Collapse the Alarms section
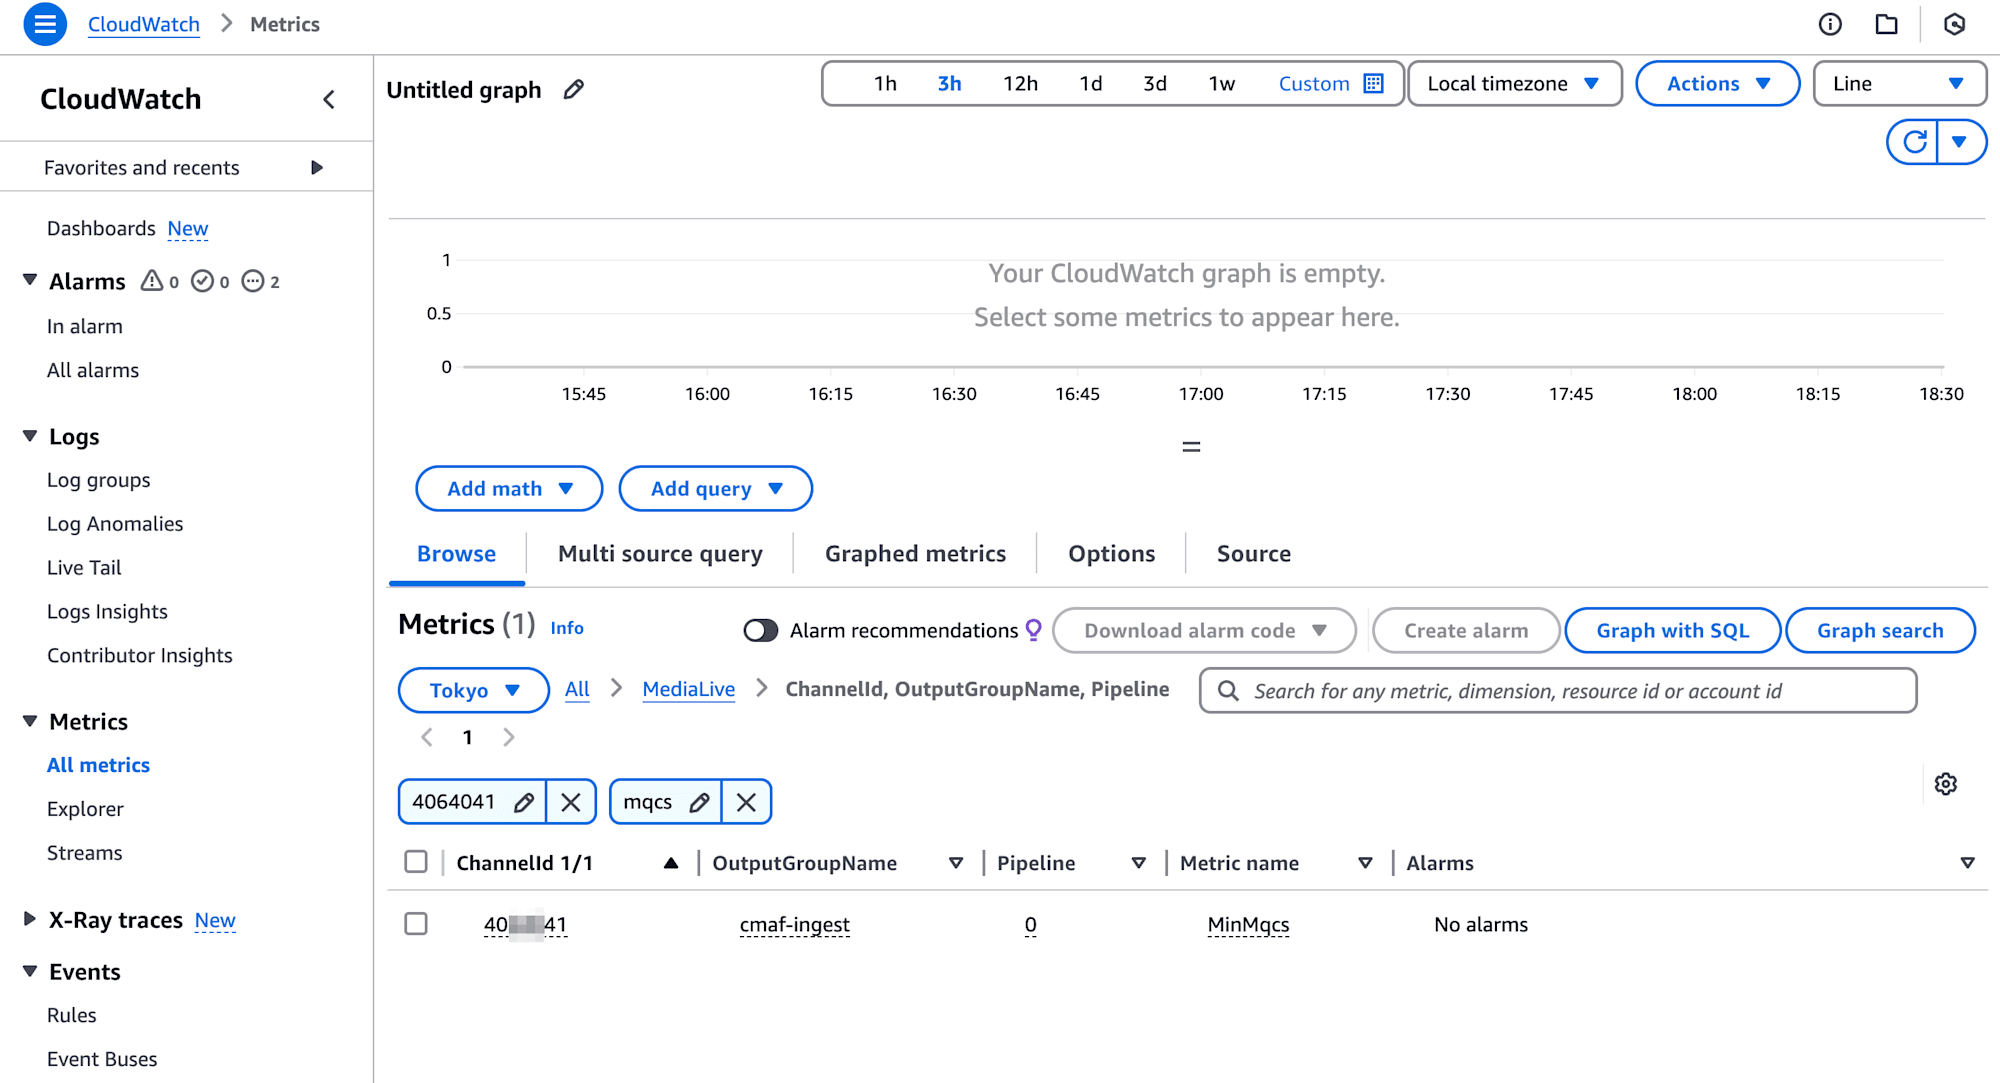 [x=30, y=280]
